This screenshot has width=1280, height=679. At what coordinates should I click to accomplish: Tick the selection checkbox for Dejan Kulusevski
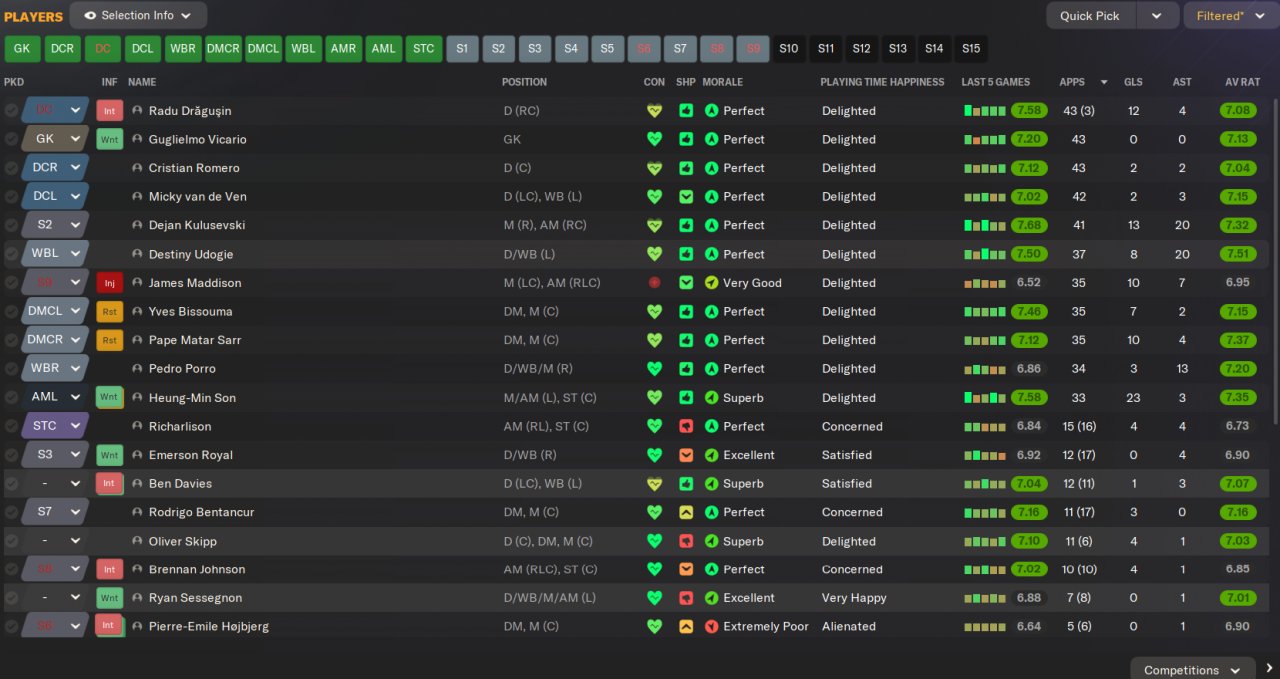[x=11, y=225]
